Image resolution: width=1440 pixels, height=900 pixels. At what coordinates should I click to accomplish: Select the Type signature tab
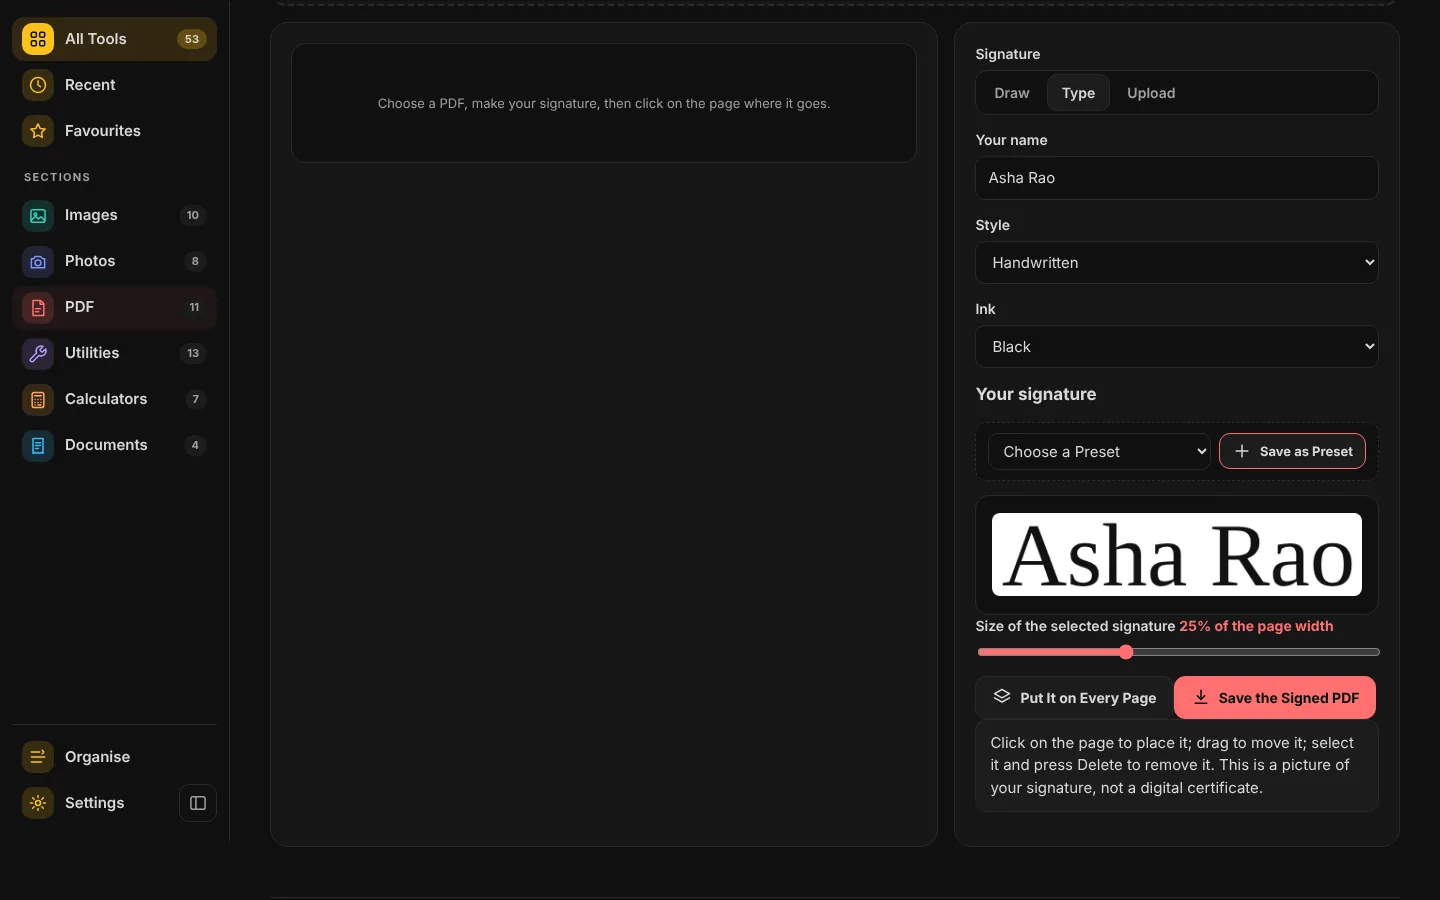1078,93
